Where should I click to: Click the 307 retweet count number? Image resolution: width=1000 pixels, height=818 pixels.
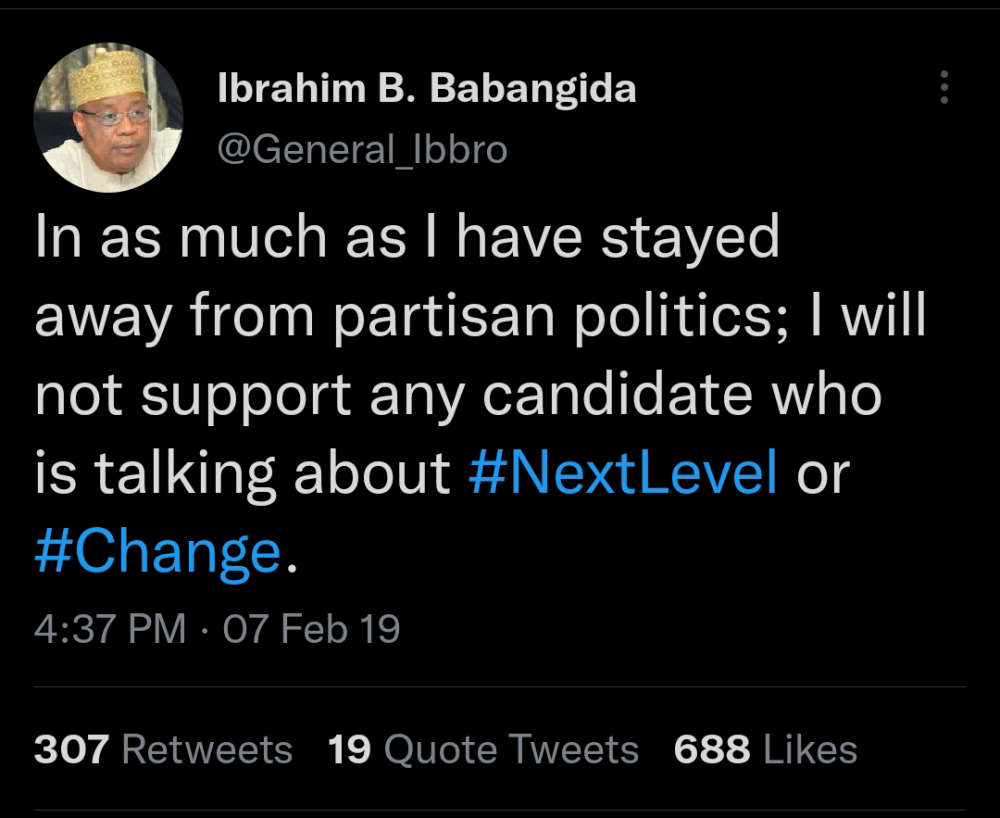[71, 749]
